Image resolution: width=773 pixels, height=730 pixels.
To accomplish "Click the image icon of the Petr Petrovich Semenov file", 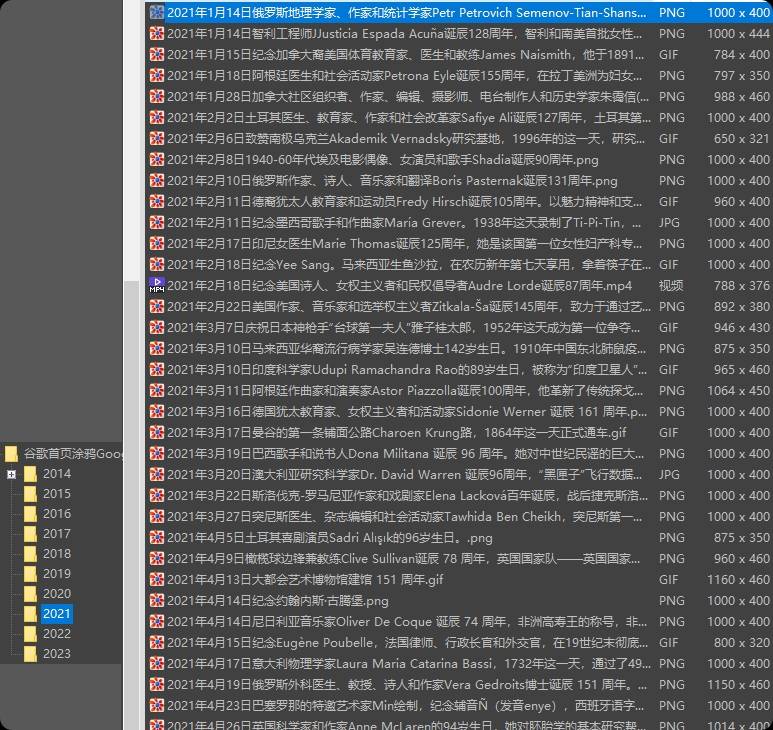I will [x=156, y=13].
